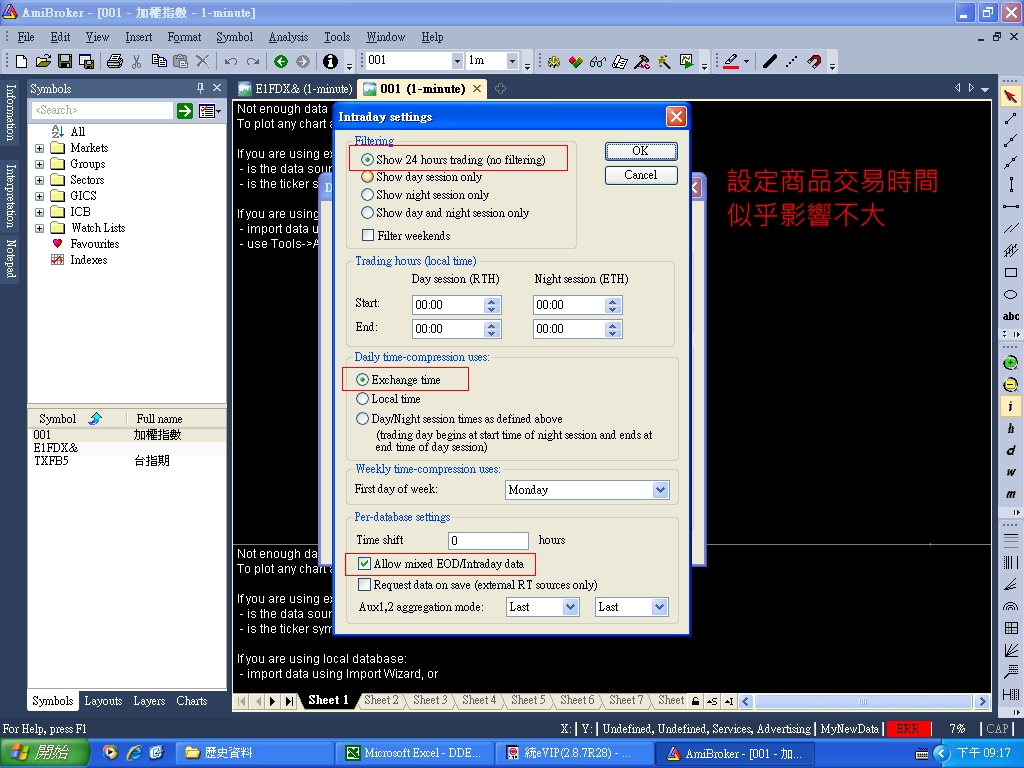Select Show day and night session only
The image size is (1024, 768).
[x=368, y=212]
